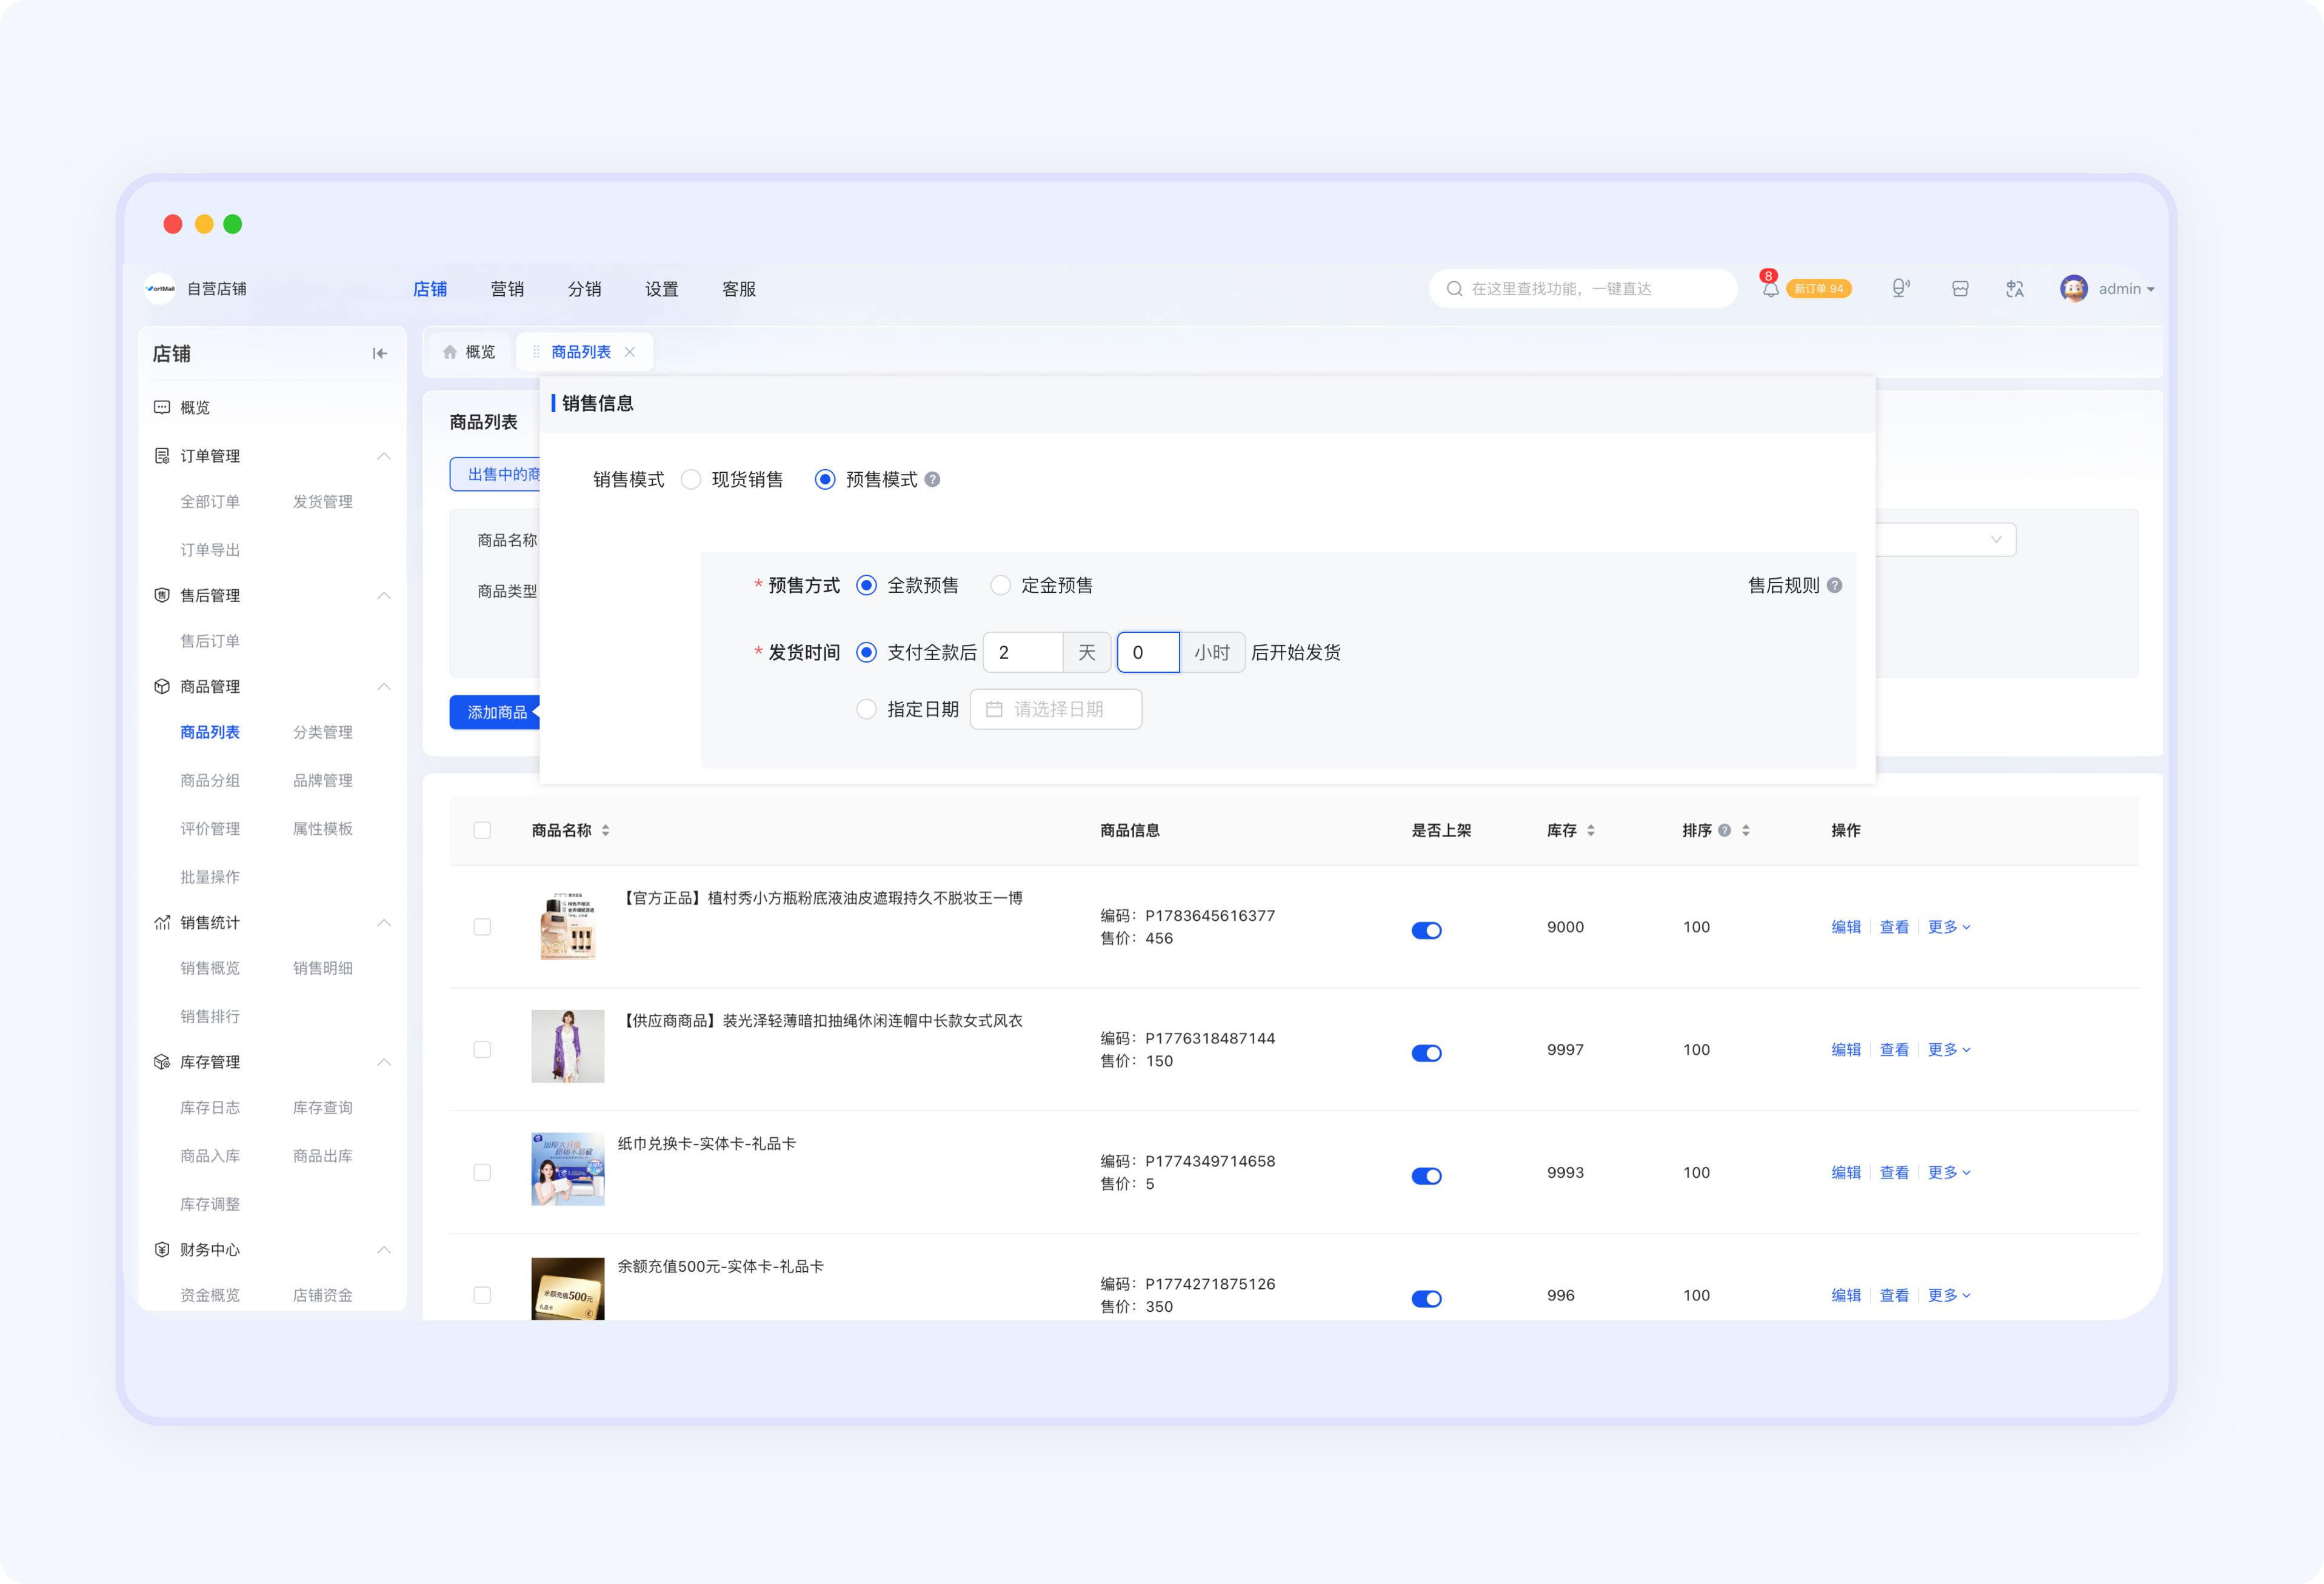The width and height of the screenshot is (2324, 1584).
Task: Click the 排序 column help icon
Action: 1724,830
